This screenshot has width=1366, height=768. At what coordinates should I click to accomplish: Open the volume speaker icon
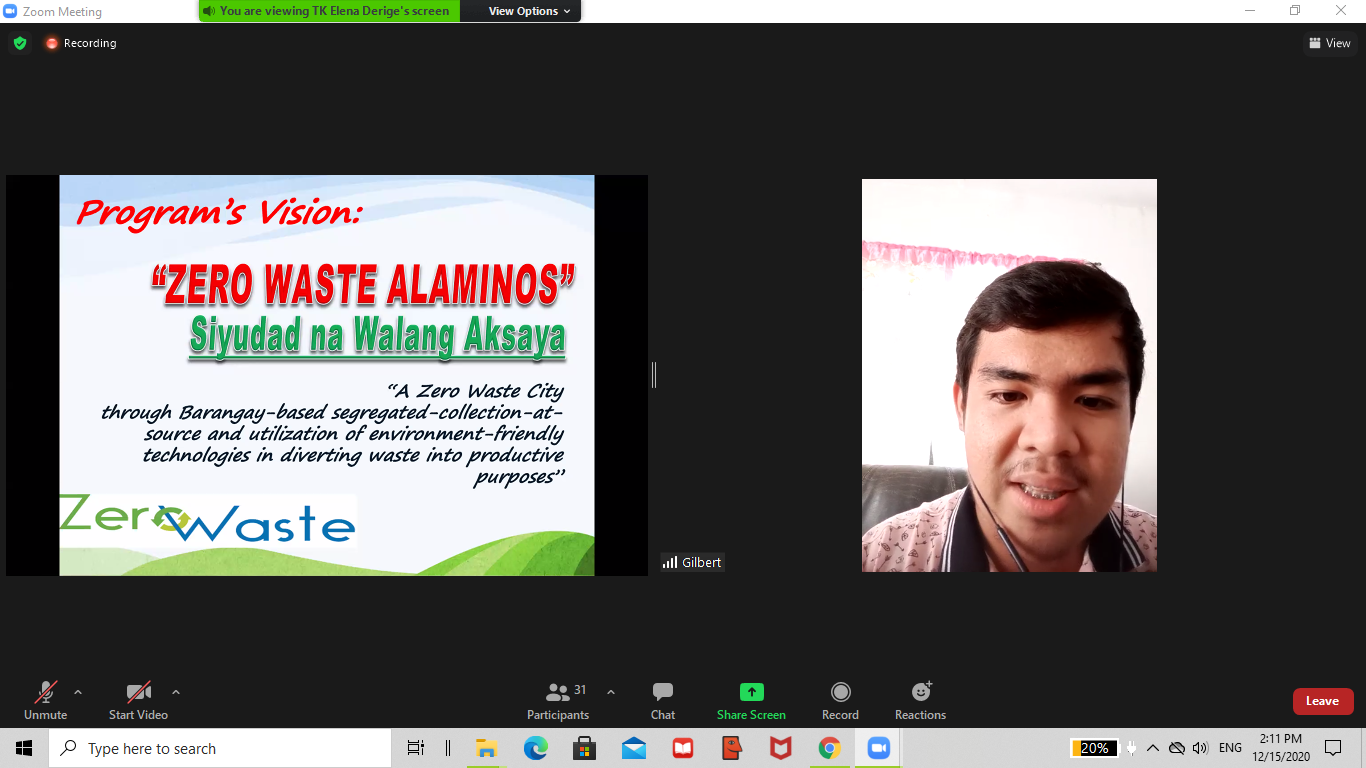click(x=1200, y=748)
